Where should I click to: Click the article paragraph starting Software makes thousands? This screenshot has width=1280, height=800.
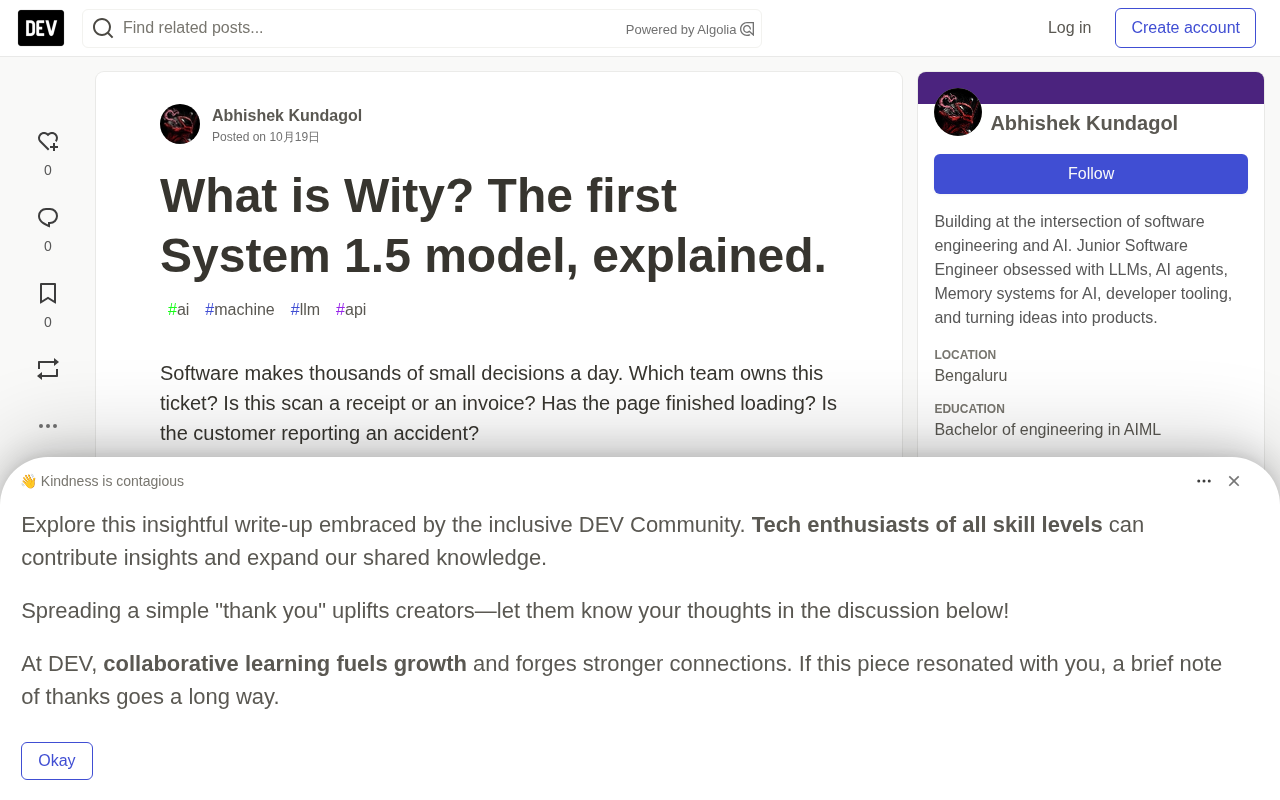[499, 404]
